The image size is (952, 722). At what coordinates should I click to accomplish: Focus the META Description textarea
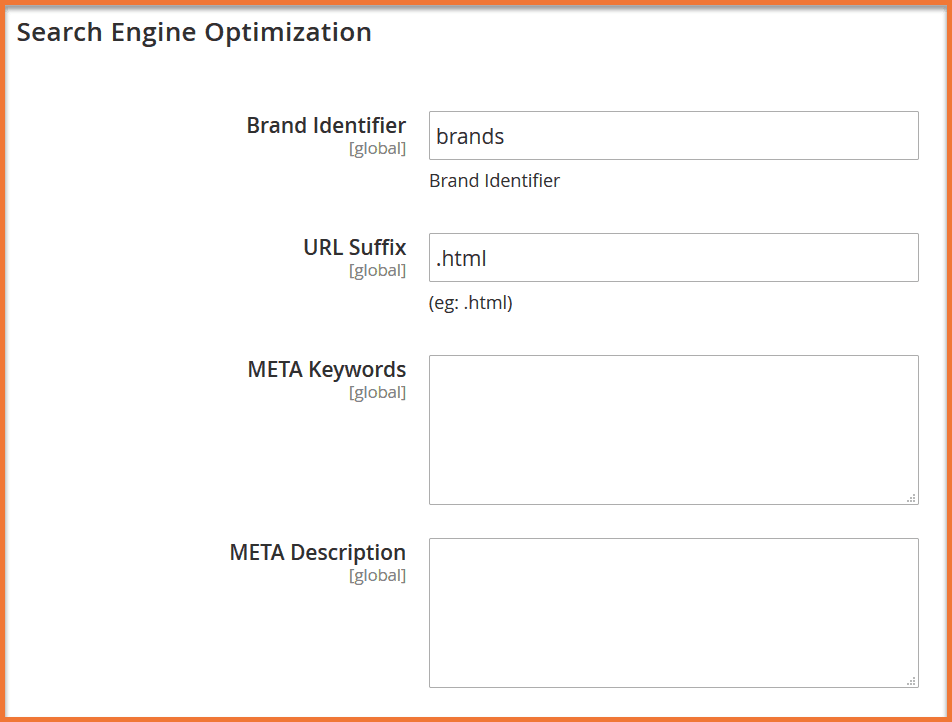(x=673, y=612)
